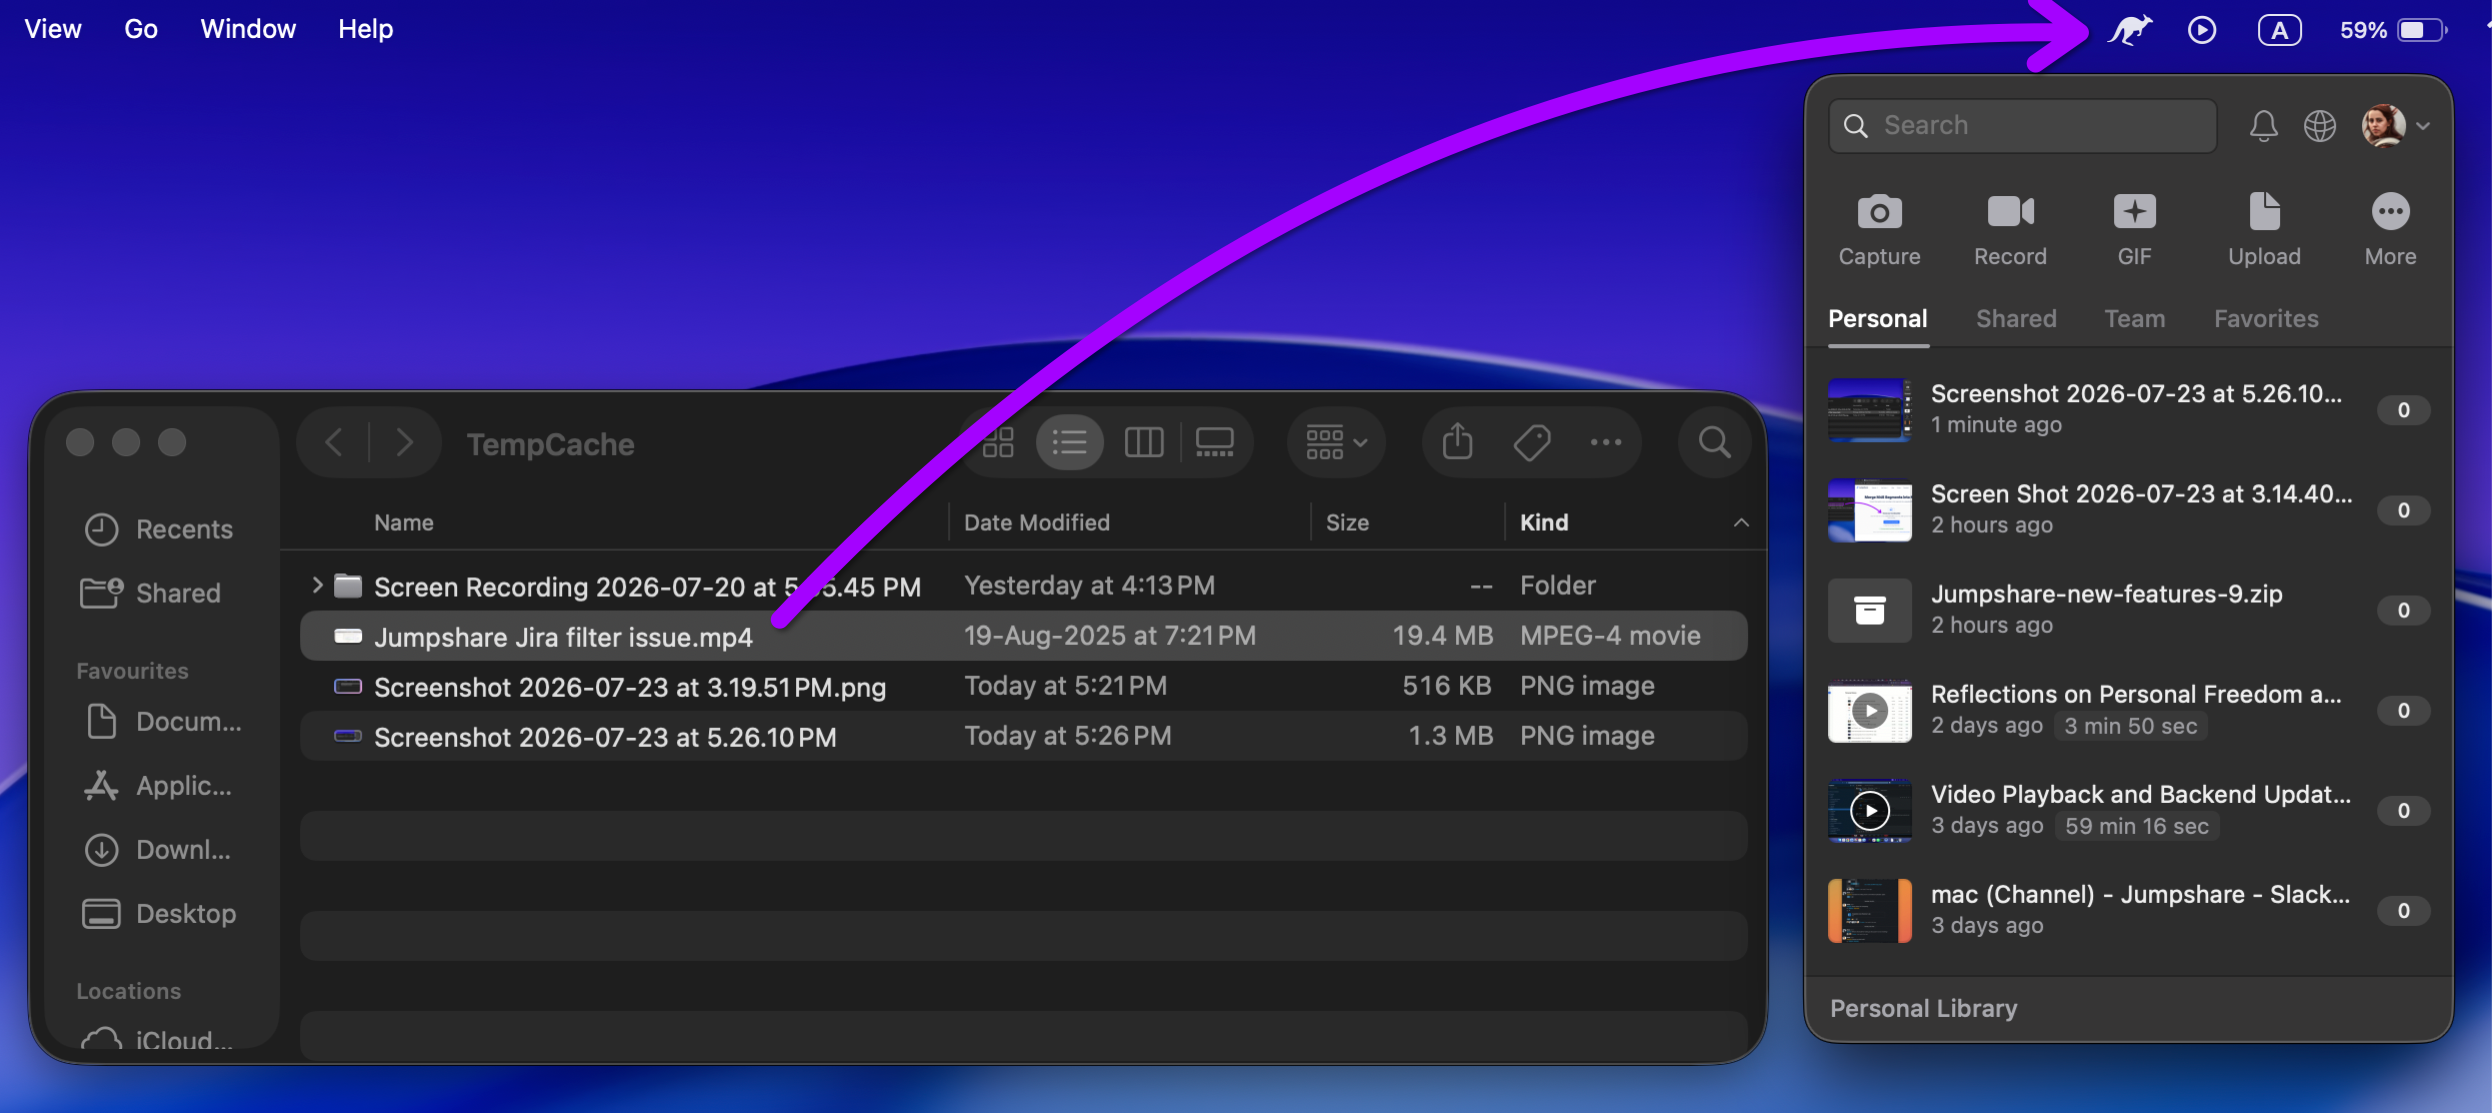The height and width of the screenshot is (1113, 2492).
Task: Open the Finder action ellipsis menu
Action: (x=1606, y=442)
